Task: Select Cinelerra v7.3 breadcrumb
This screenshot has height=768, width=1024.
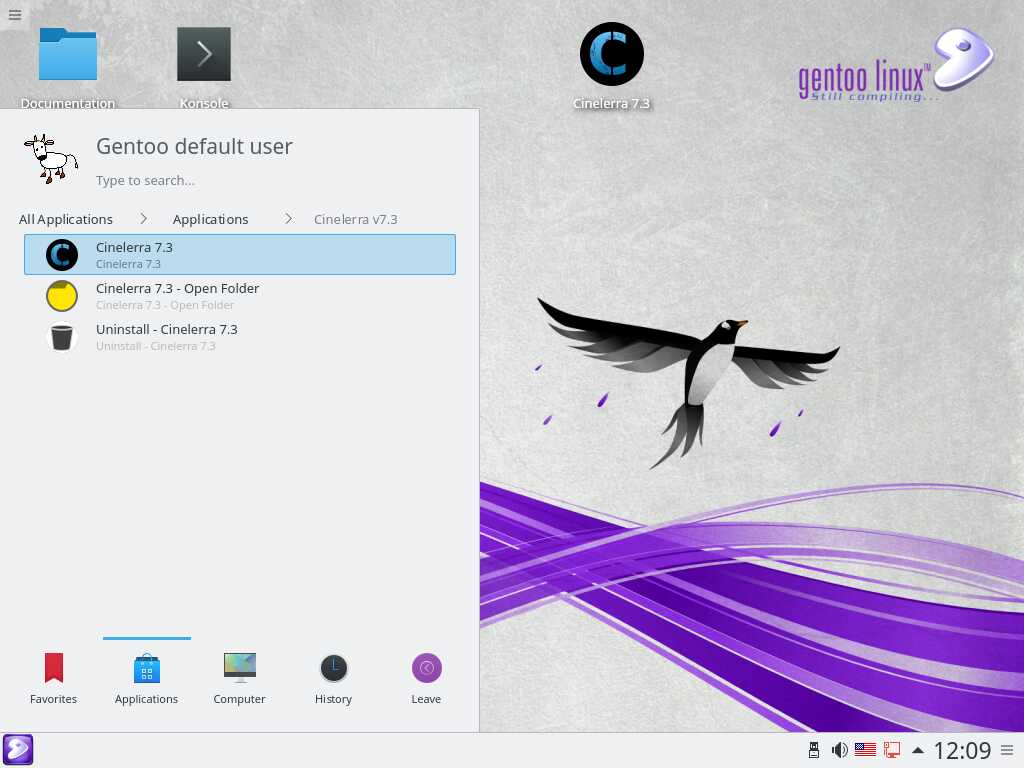Action: pyautogui.click(x=355, y=219)
